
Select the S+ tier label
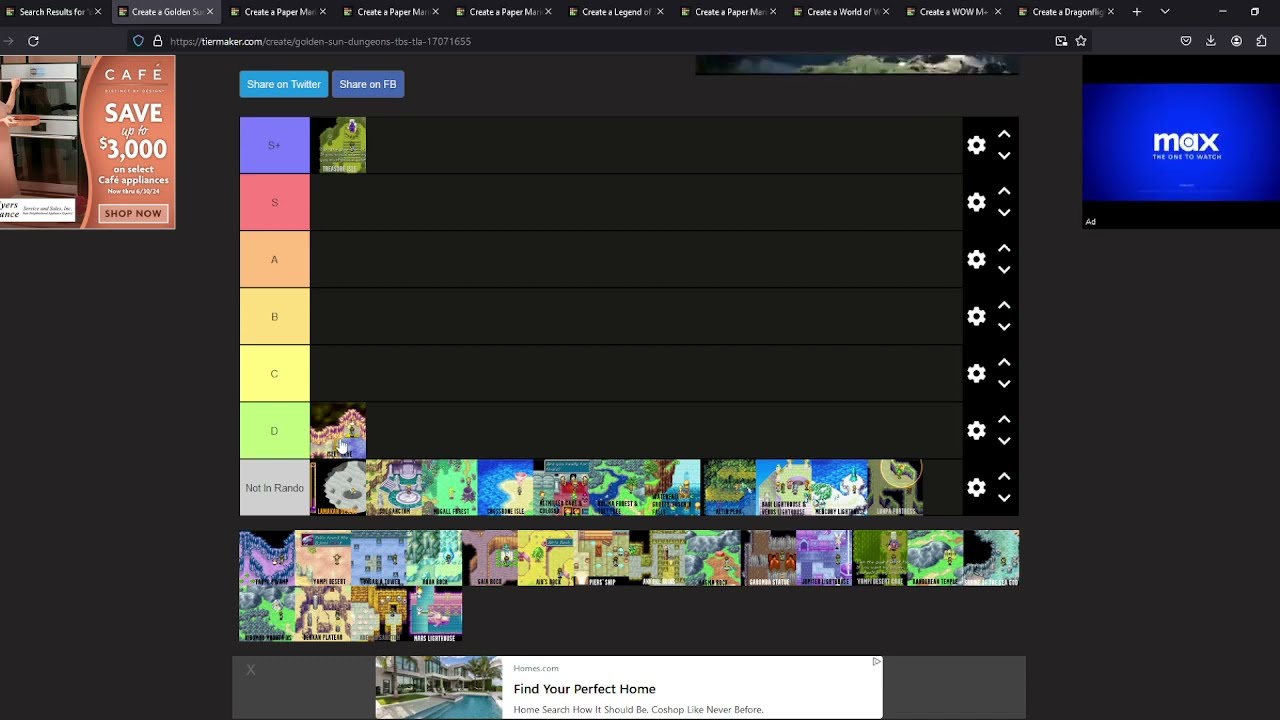coord(275,145)
